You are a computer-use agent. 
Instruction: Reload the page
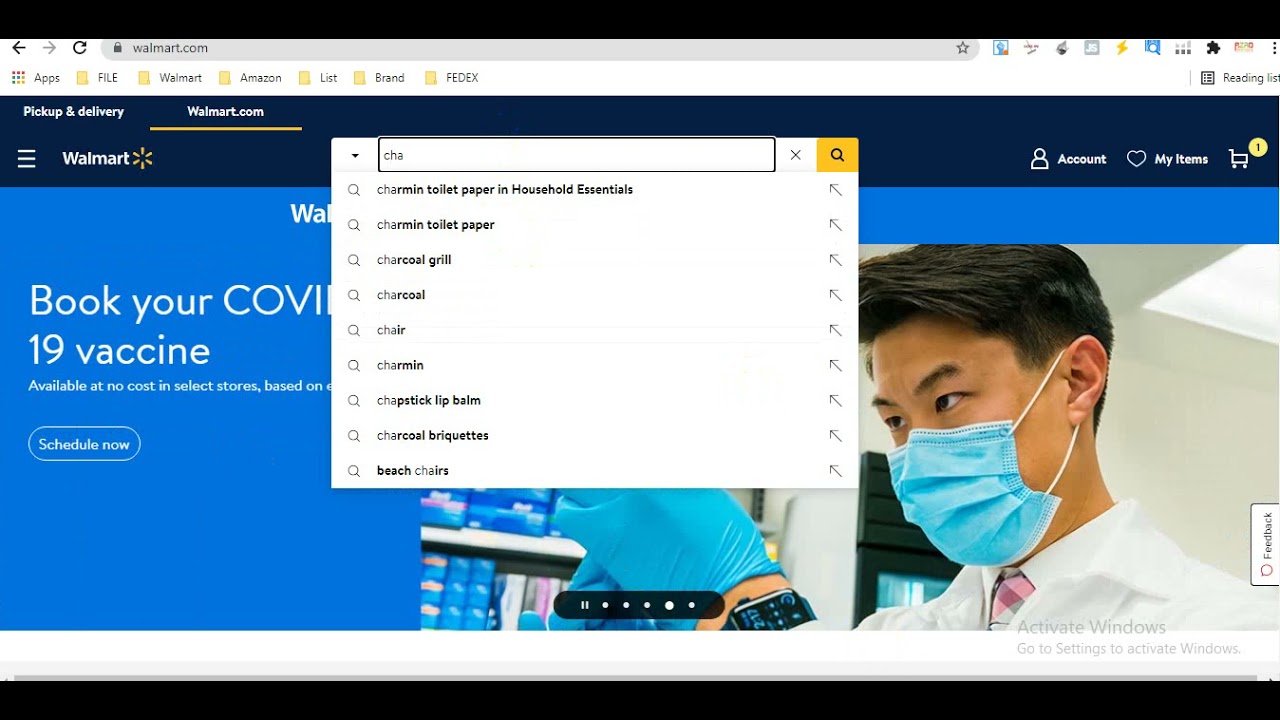80,47
